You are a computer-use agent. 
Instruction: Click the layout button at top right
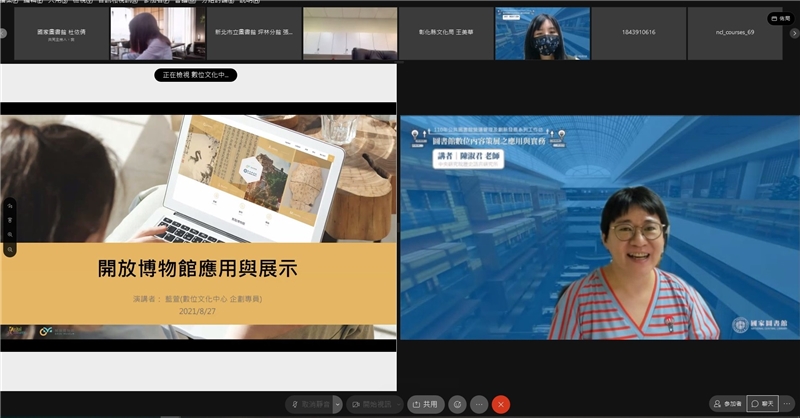pyautogui.click(x=781, y=18)
